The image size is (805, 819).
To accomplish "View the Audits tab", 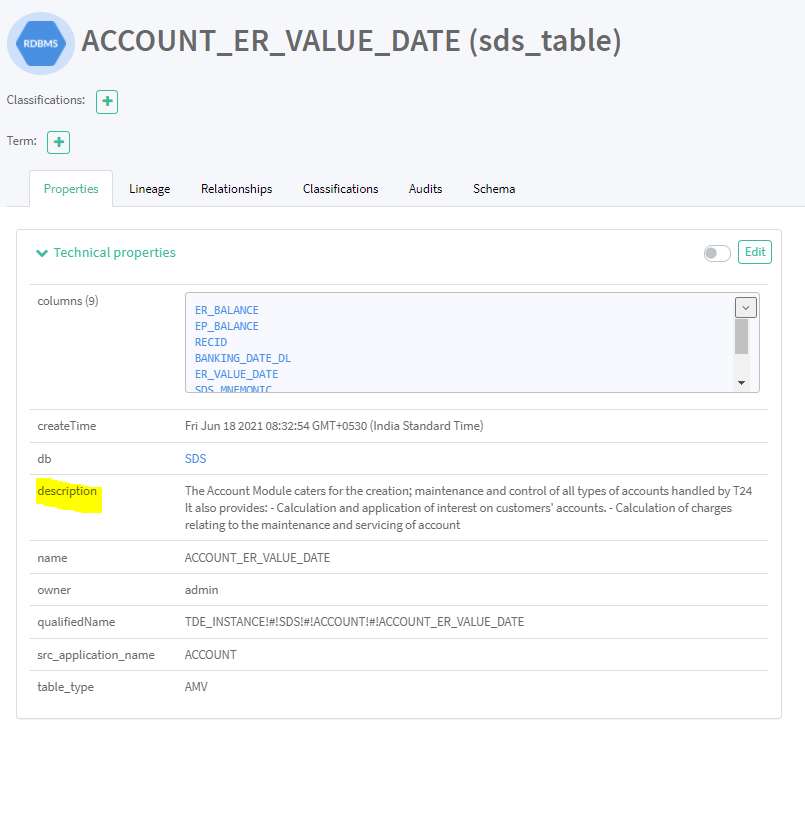I will (x=425, y=189).
